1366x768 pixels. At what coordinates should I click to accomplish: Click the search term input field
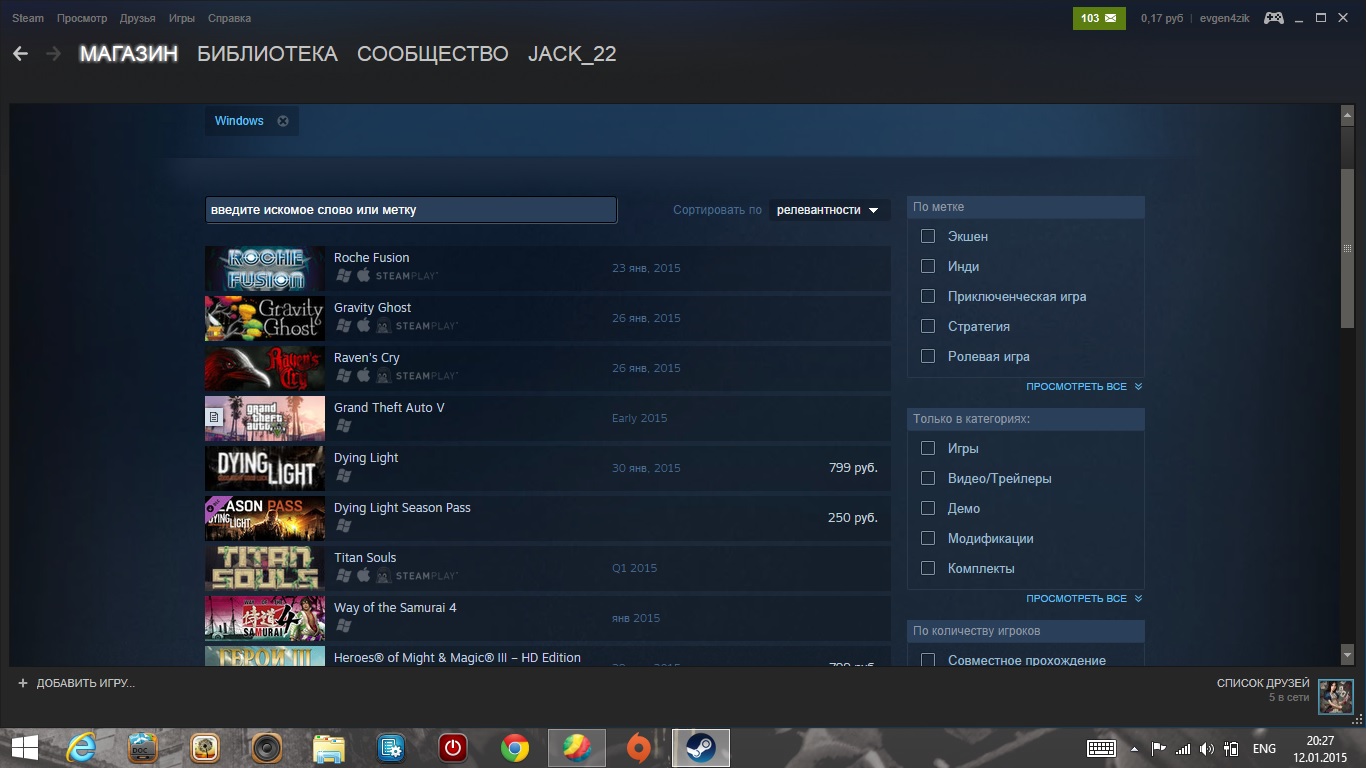[410, 210]
